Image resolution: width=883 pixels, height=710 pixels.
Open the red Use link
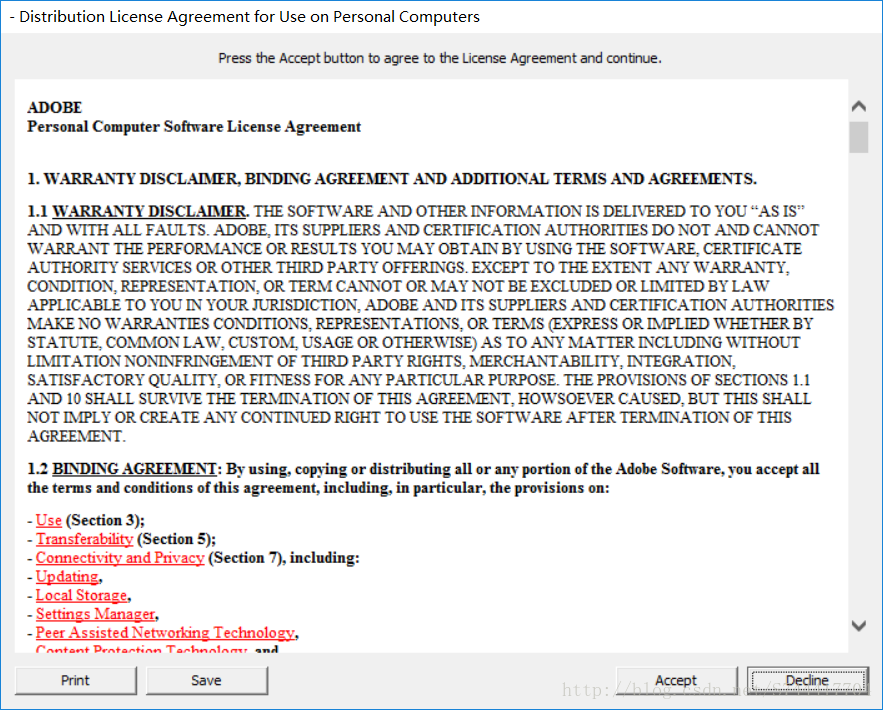click(49, 520)
